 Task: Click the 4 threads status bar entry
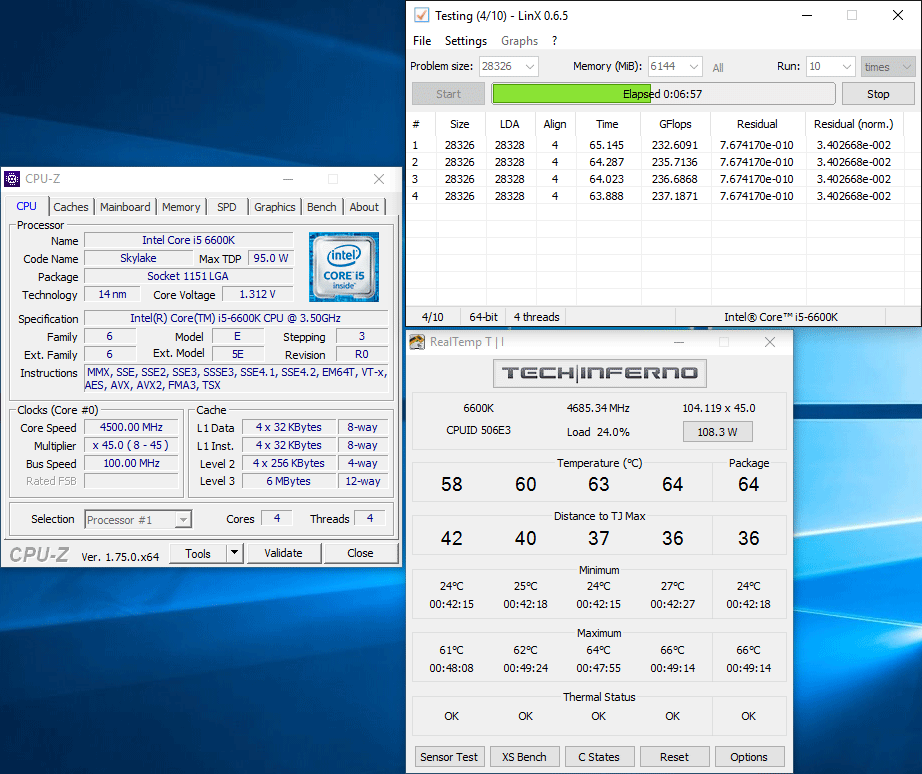[536, 317]
